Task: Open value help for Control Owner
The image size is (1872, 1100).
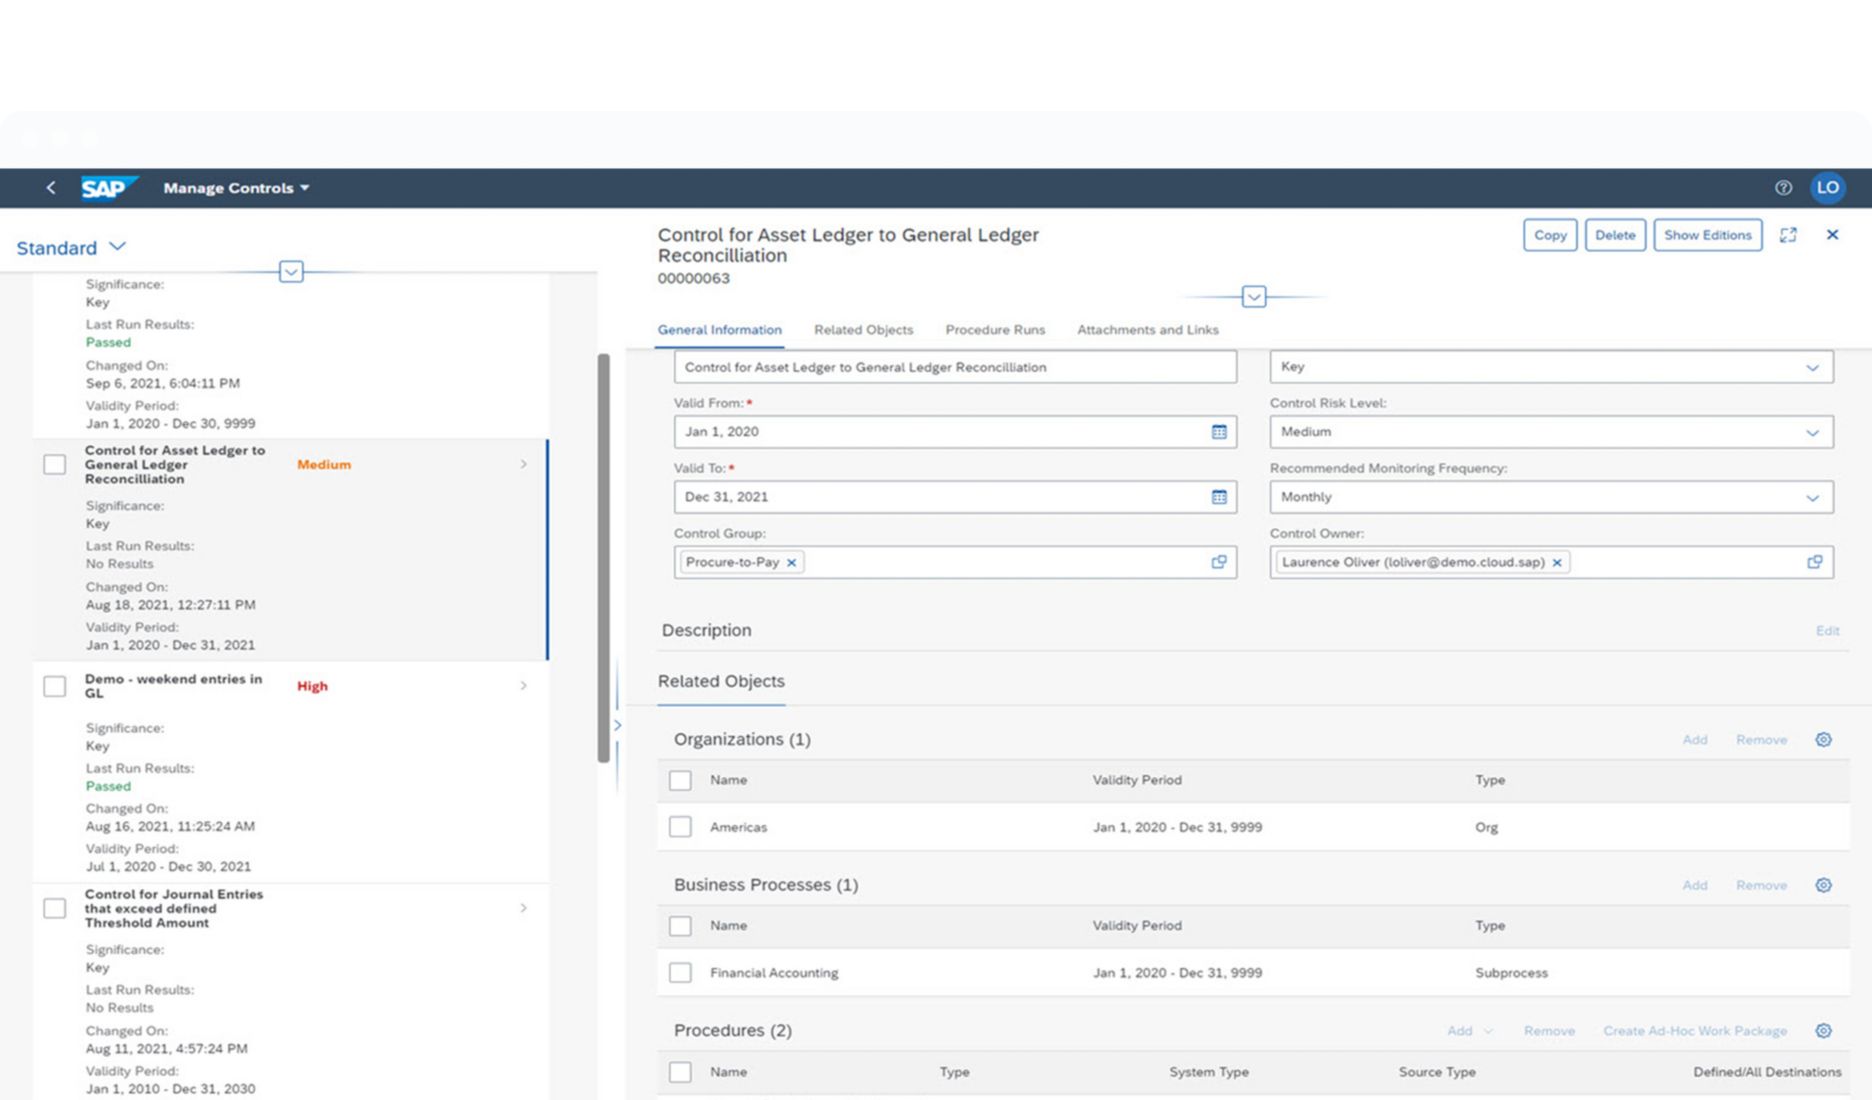Action: tap(1815, 562)
